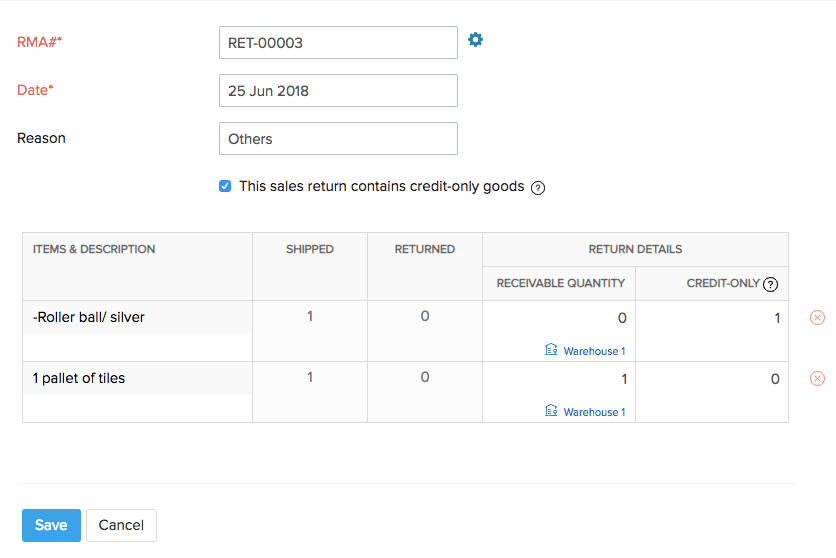Delete the 1 pallet of tiles row
This screenshot has height=558, width=836.
817,378
